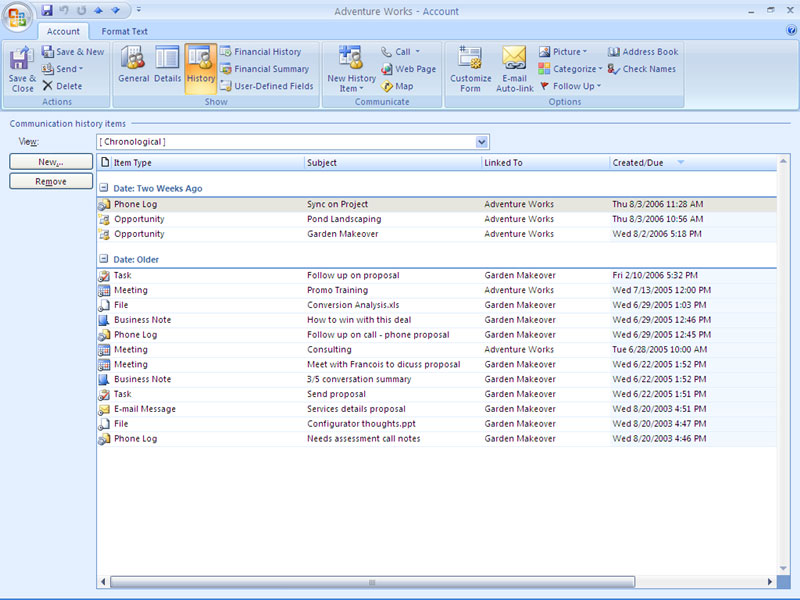800x600 pixels.
Task: Select the Account ribbon tab
Action: click(63, 32)
